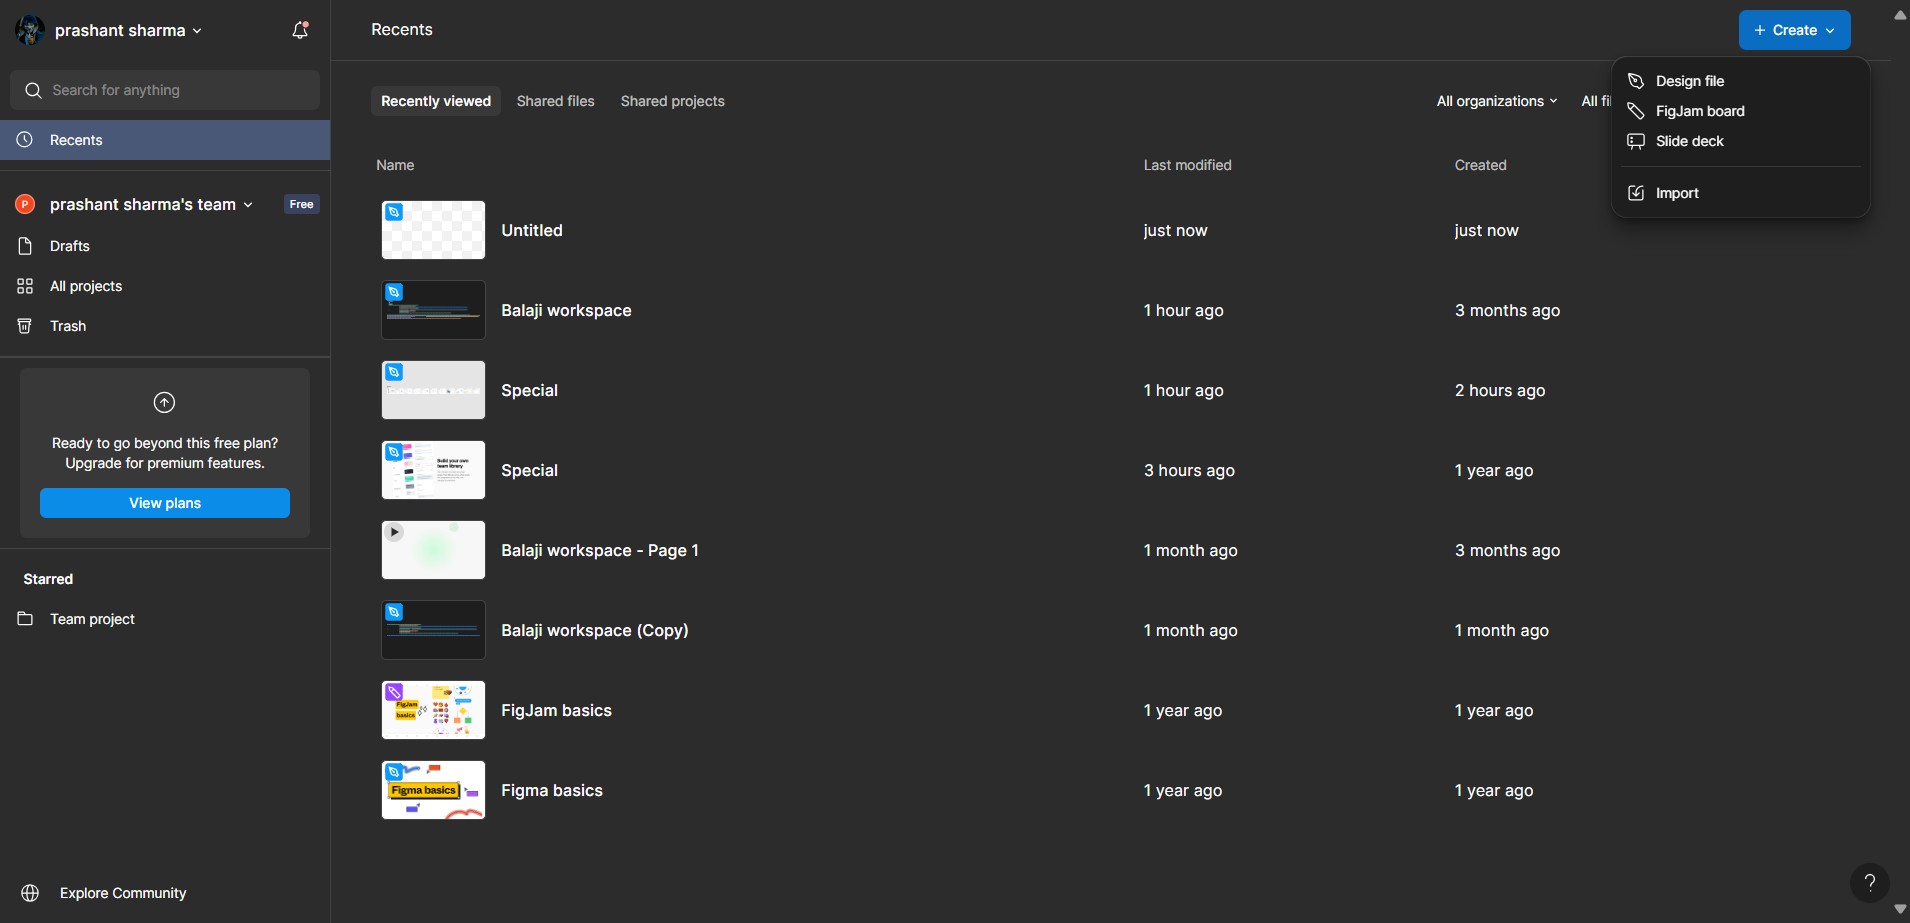Click the Drafts file icon

25,246
